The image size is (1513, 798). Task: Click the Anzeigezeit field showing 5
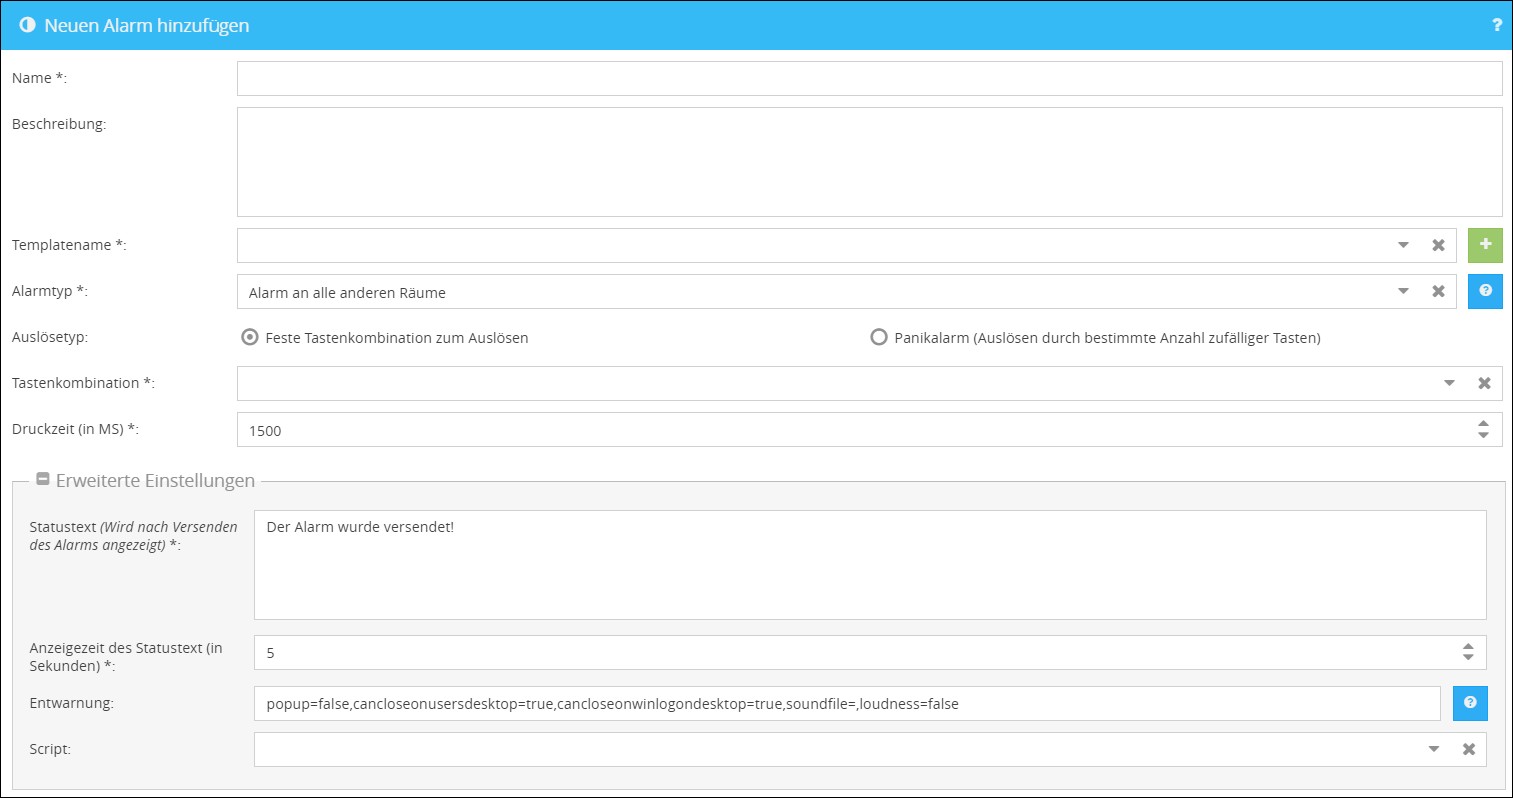coord(870,652)
